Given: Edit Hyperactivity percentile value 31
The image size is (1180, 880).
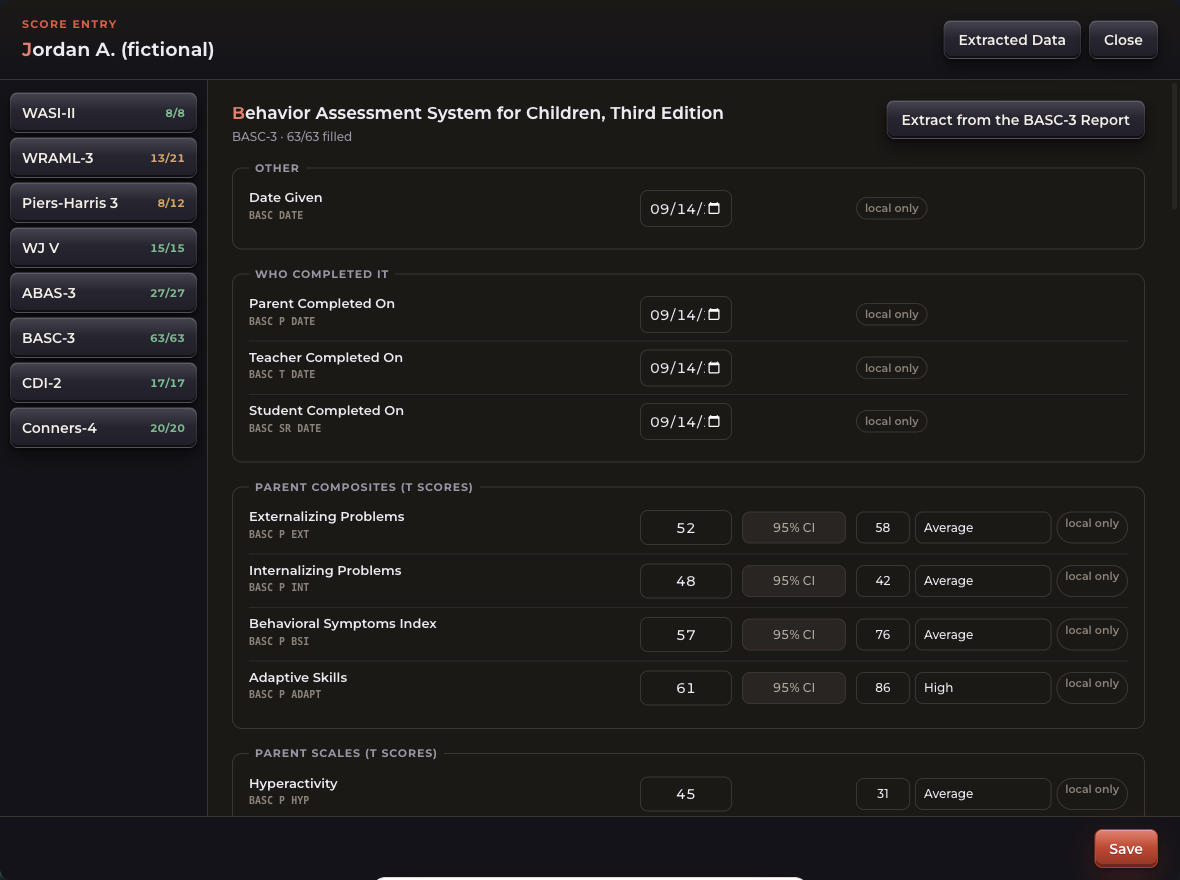Looking at the screenshot, I should coord(883,794).
